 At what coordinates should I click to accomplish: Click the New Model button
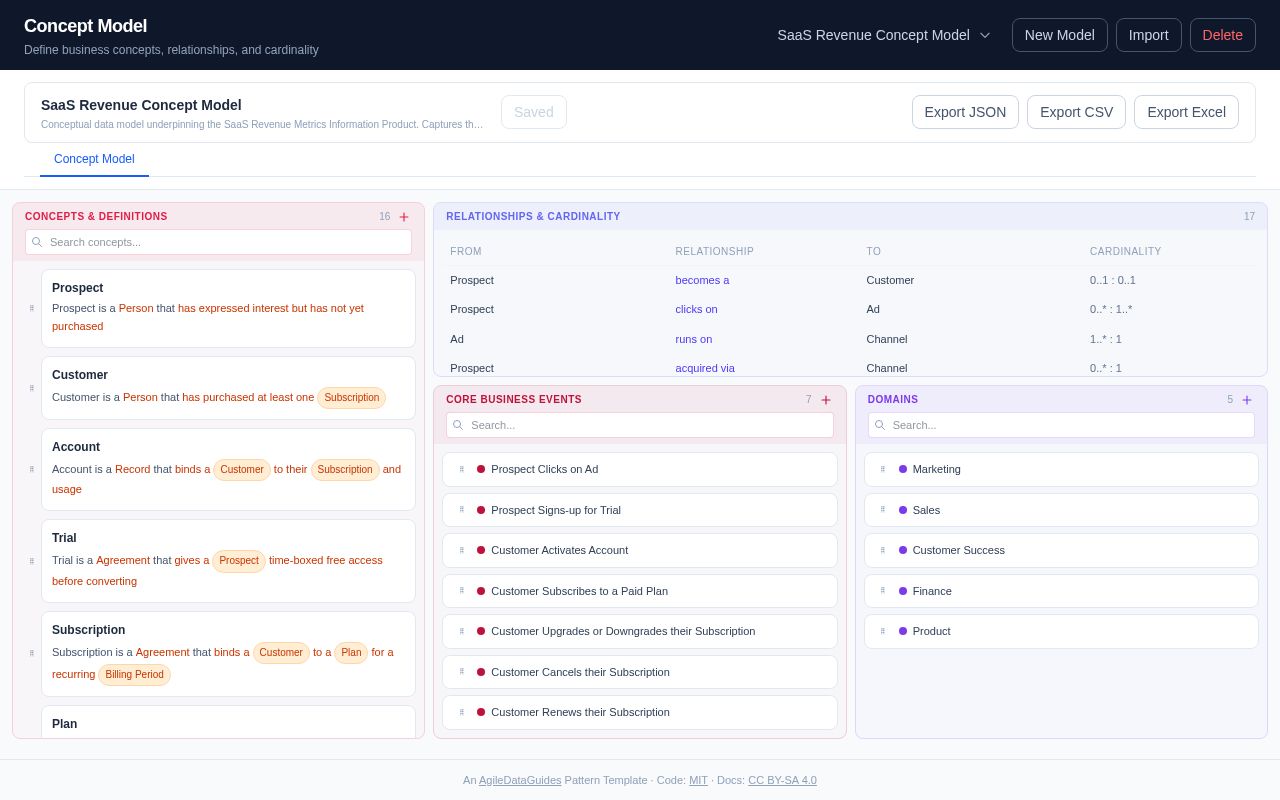(1060, 35)
